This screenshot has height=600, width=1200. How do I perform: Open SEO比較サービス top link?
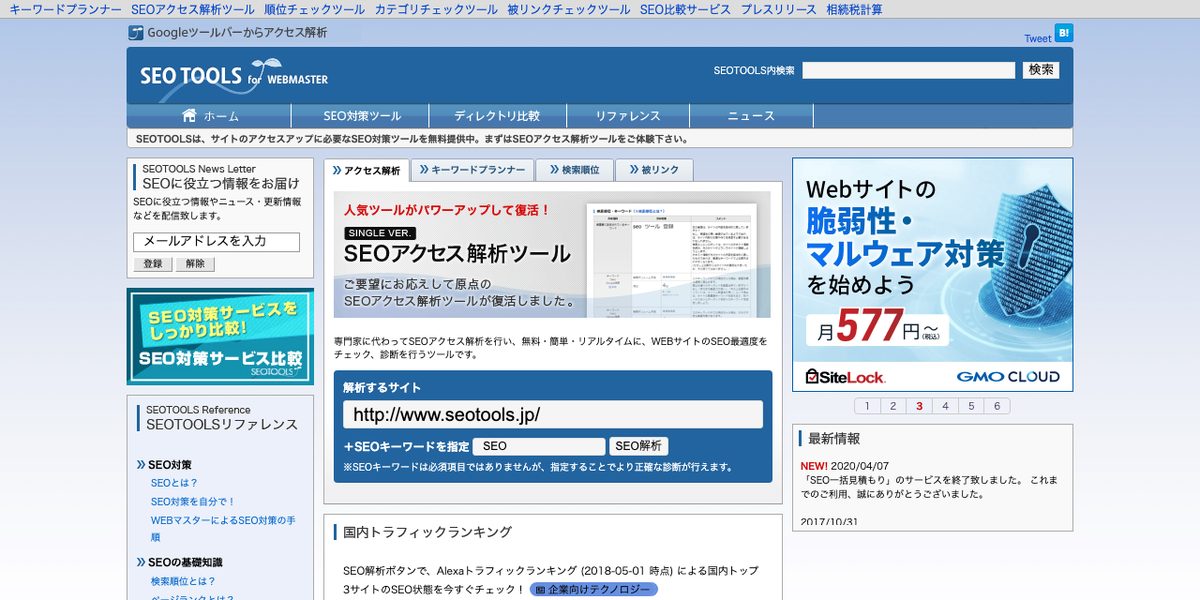coord(685,10)
